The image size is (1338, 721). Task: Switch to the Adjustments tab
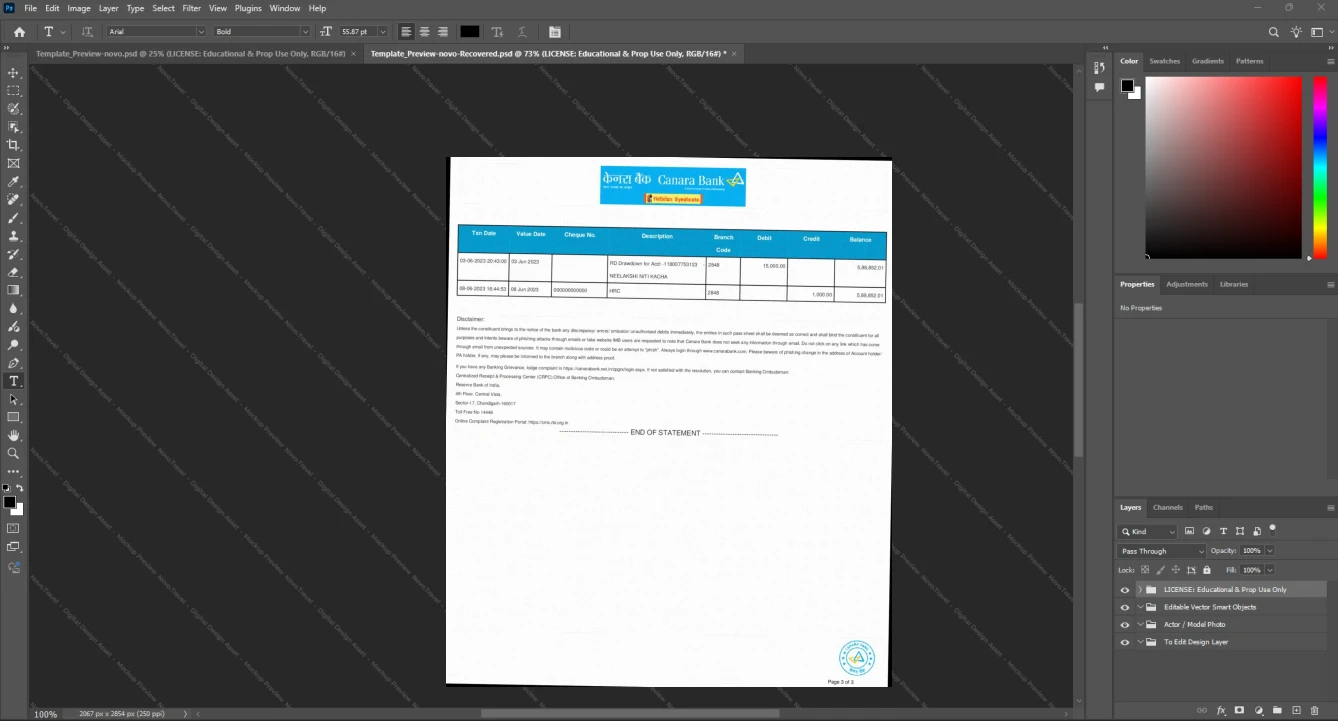[1187, 284]
